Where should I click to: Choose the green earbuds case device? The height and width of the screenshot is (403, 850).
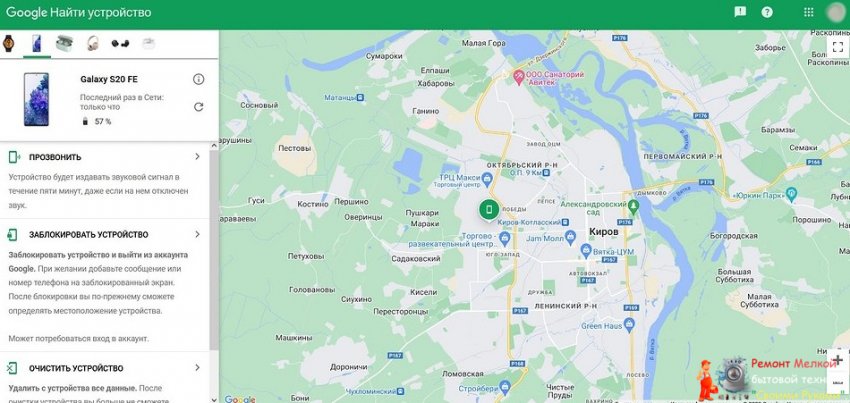[x=64, y=43]
